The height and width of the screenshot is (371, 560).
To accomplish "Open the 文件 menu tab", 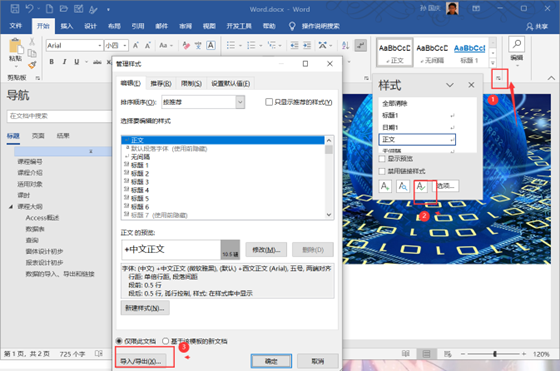I will coord(16,26).
